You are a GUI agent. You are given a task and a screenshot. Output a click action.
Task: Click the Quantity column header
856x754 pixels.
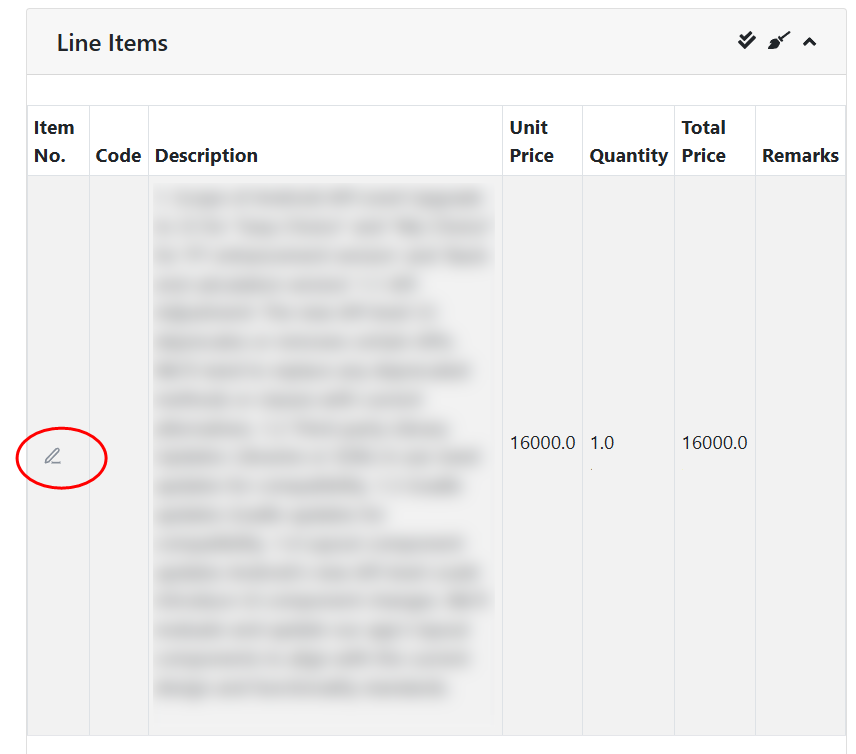tap(628, 155)
